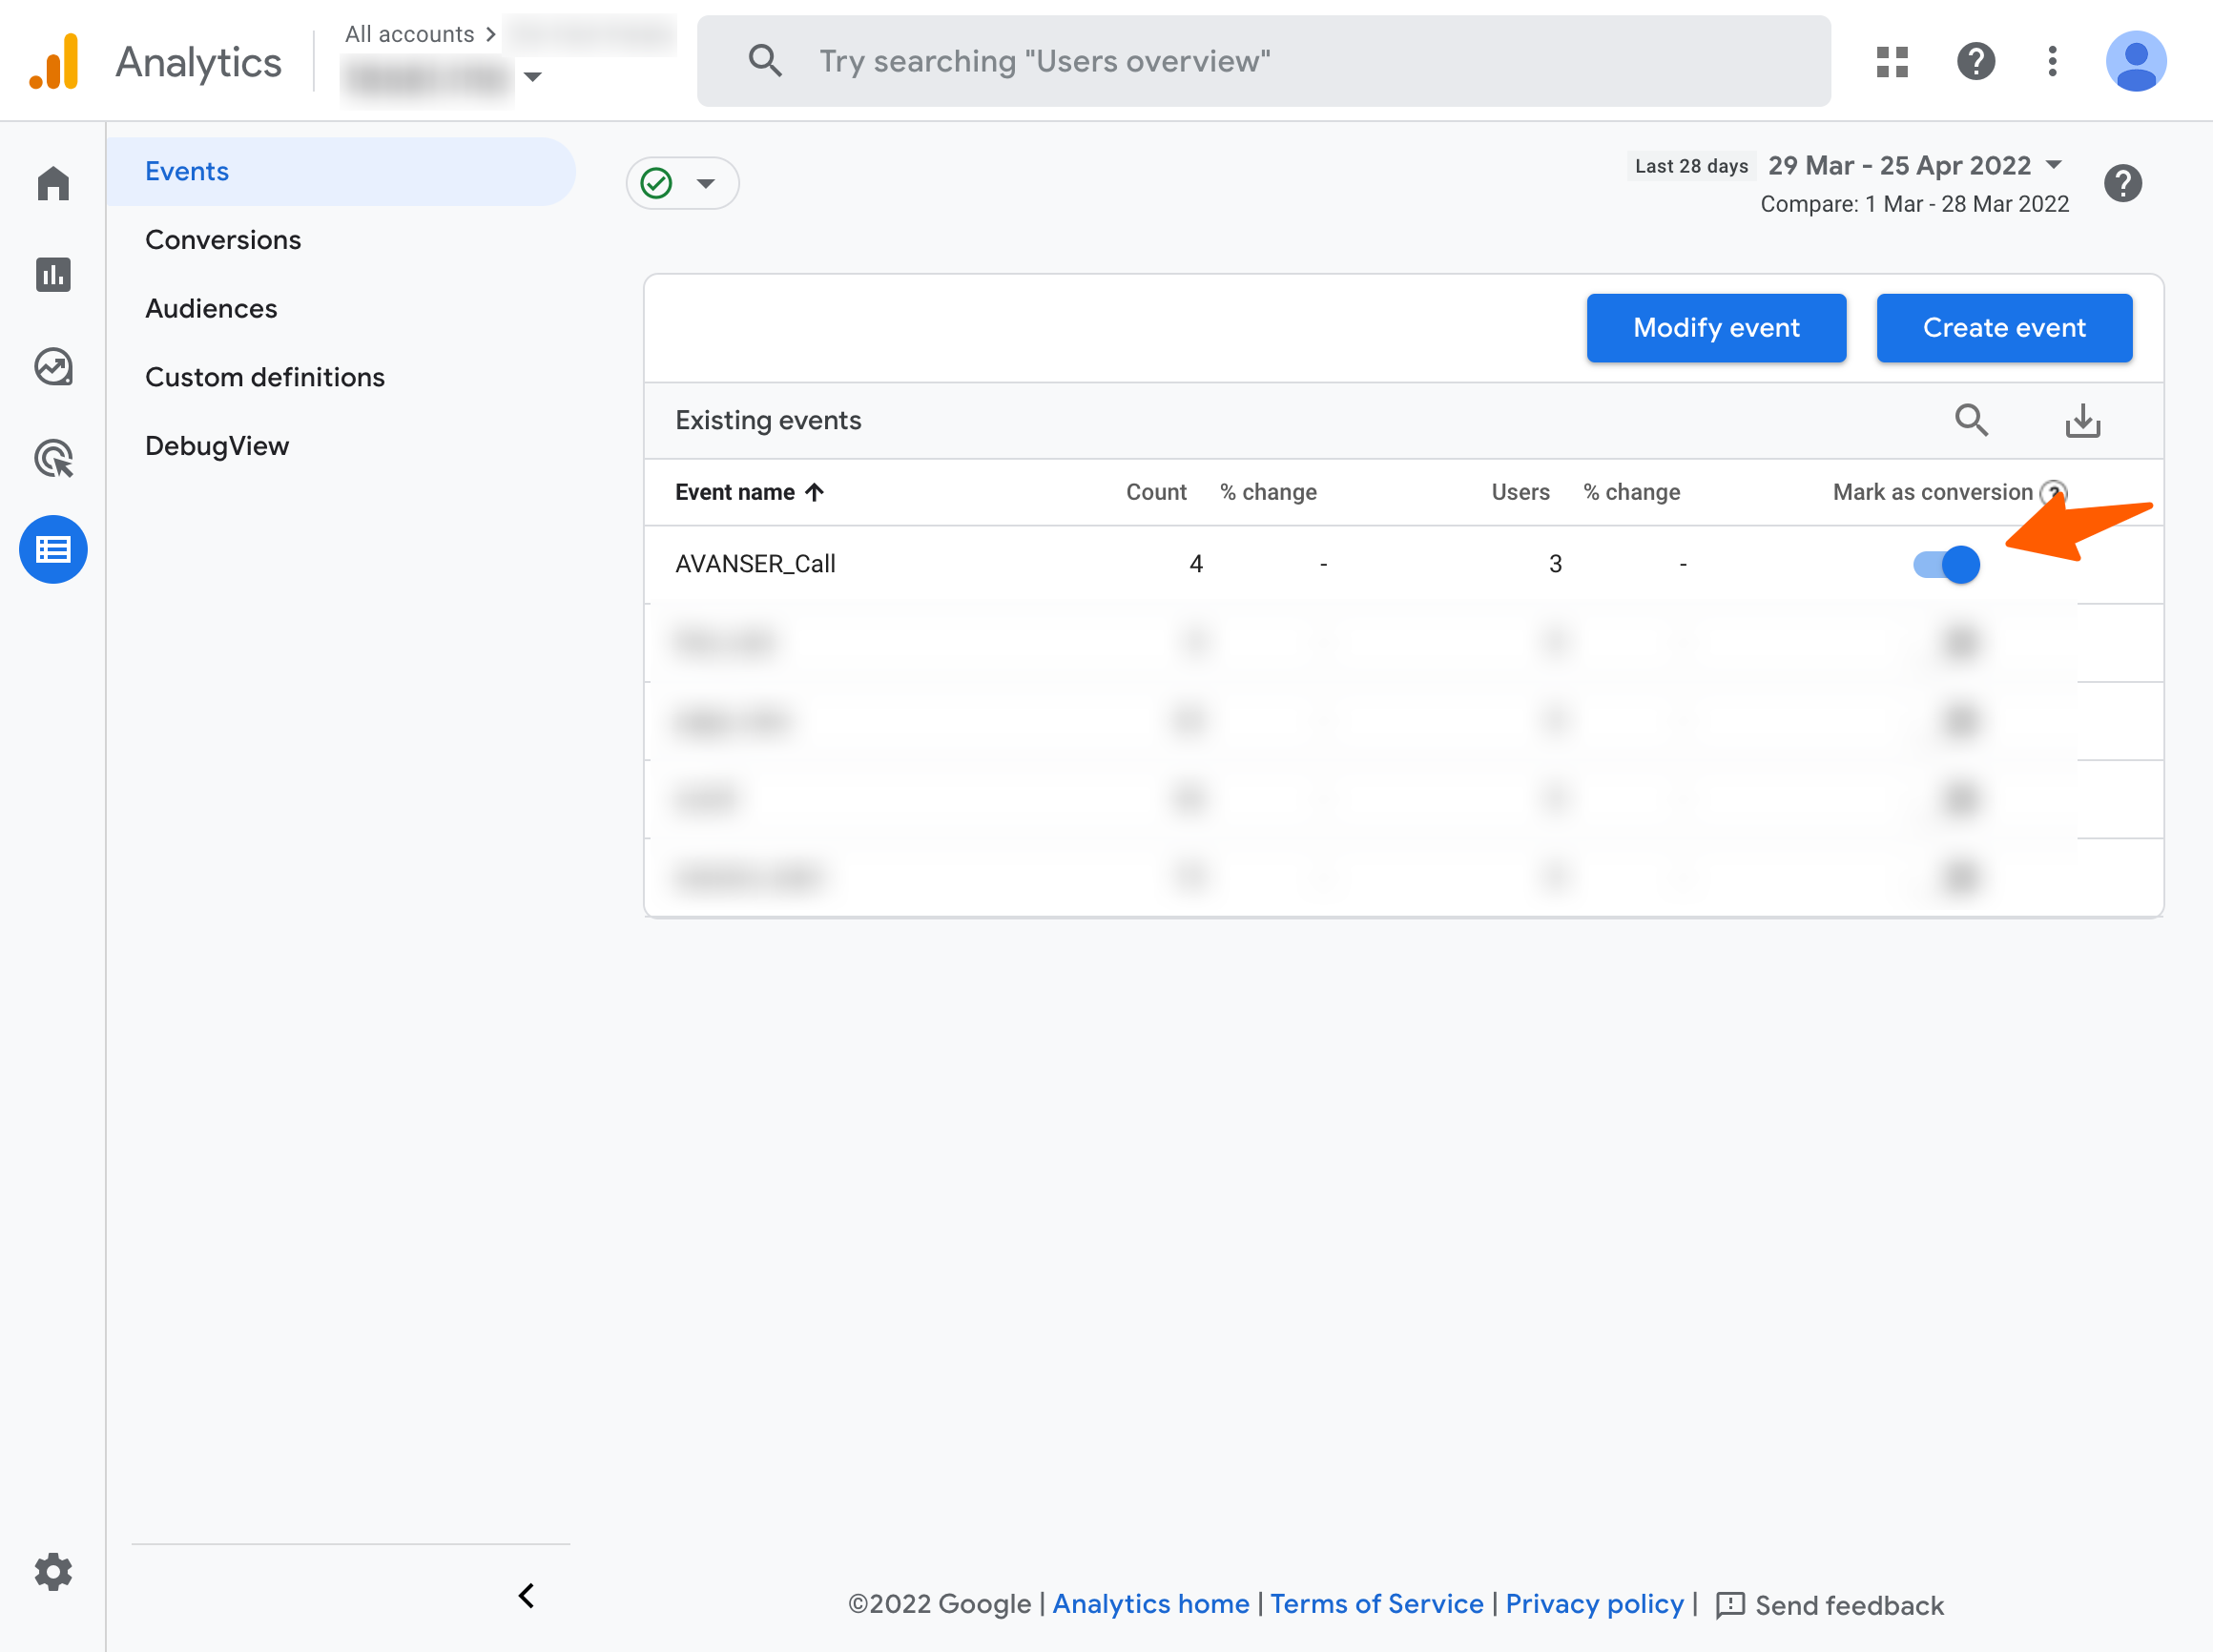Screen dimensions: 2213x1652
Task: Collapse the side navigation with chevron
Action: tap(526, 1595)
